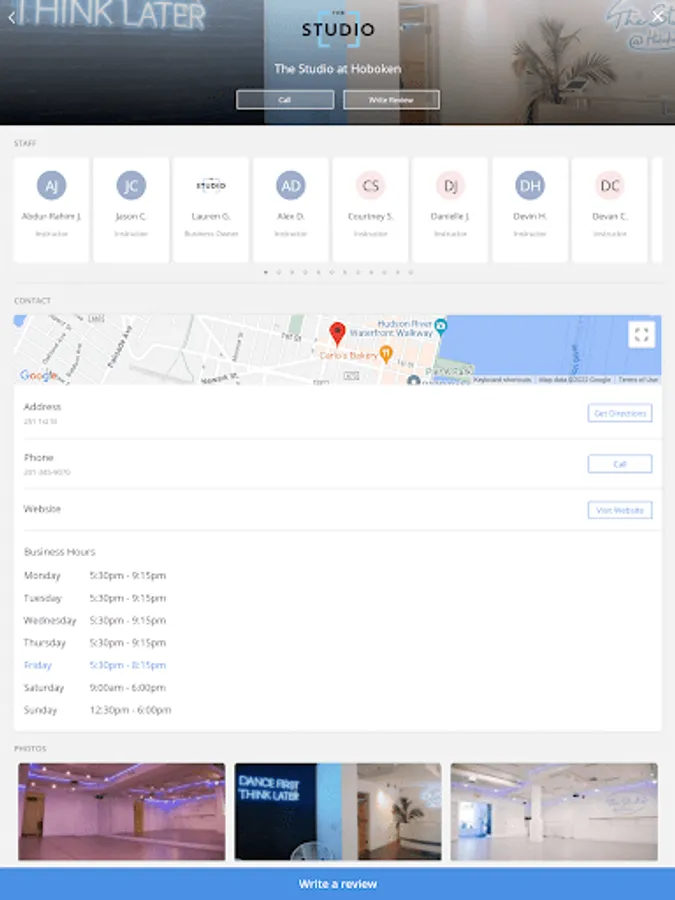Select Courtney S. staff name text

point(370,216)
